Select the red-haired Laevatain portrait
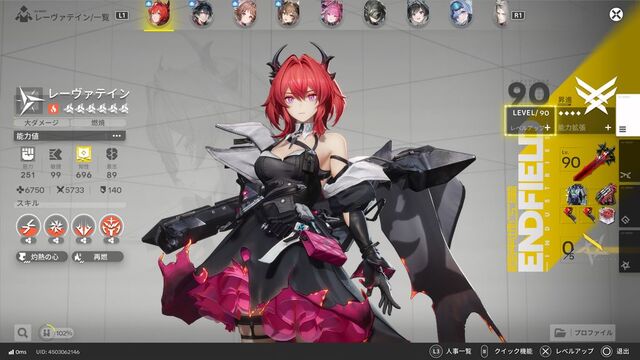Screen dimensions: 640x360 pos(158,14)
